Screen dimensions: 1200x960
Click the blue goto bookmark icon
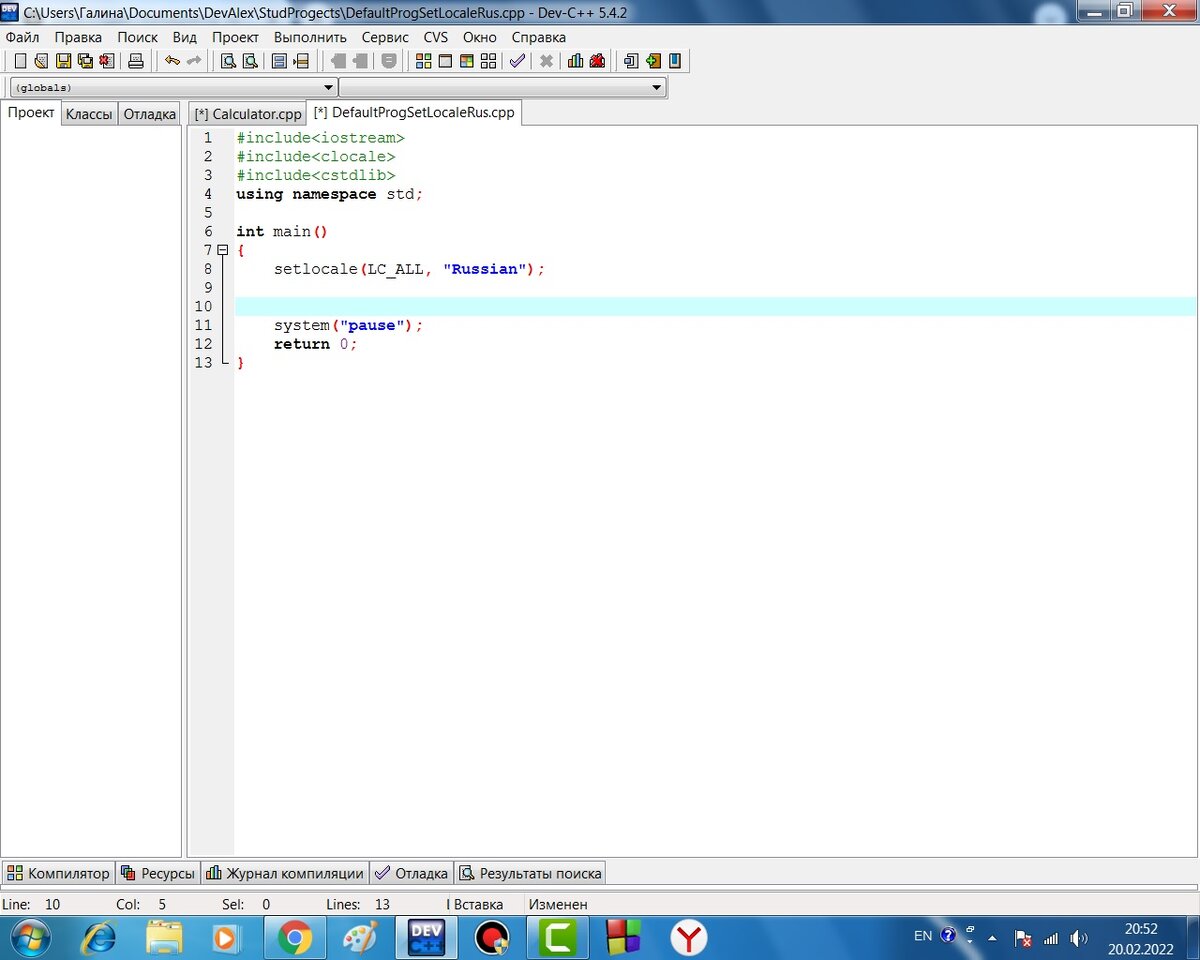click(x=675, y=61)
